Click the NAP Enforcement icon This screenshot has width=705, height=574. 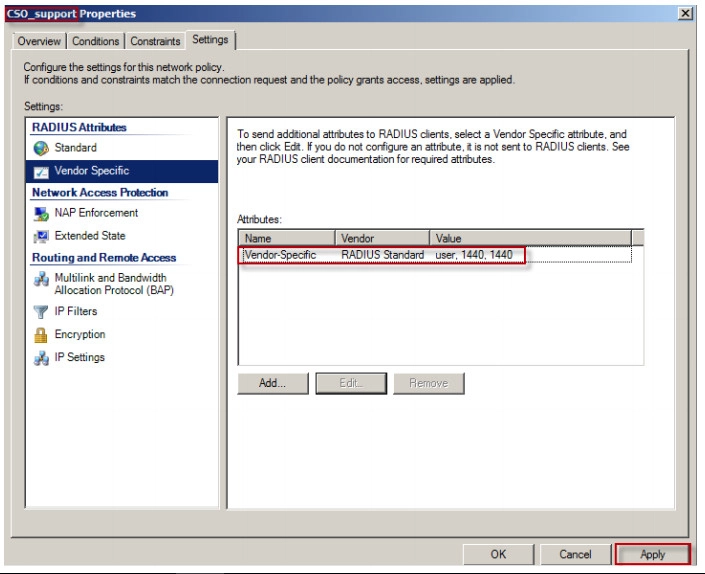[41, 213]
